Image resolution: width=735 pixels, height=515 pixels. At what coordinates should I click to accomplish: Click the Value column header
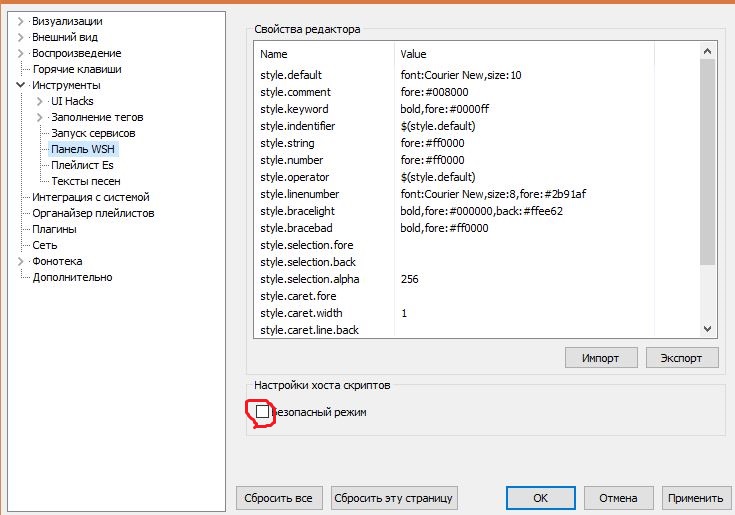(414, 54)
